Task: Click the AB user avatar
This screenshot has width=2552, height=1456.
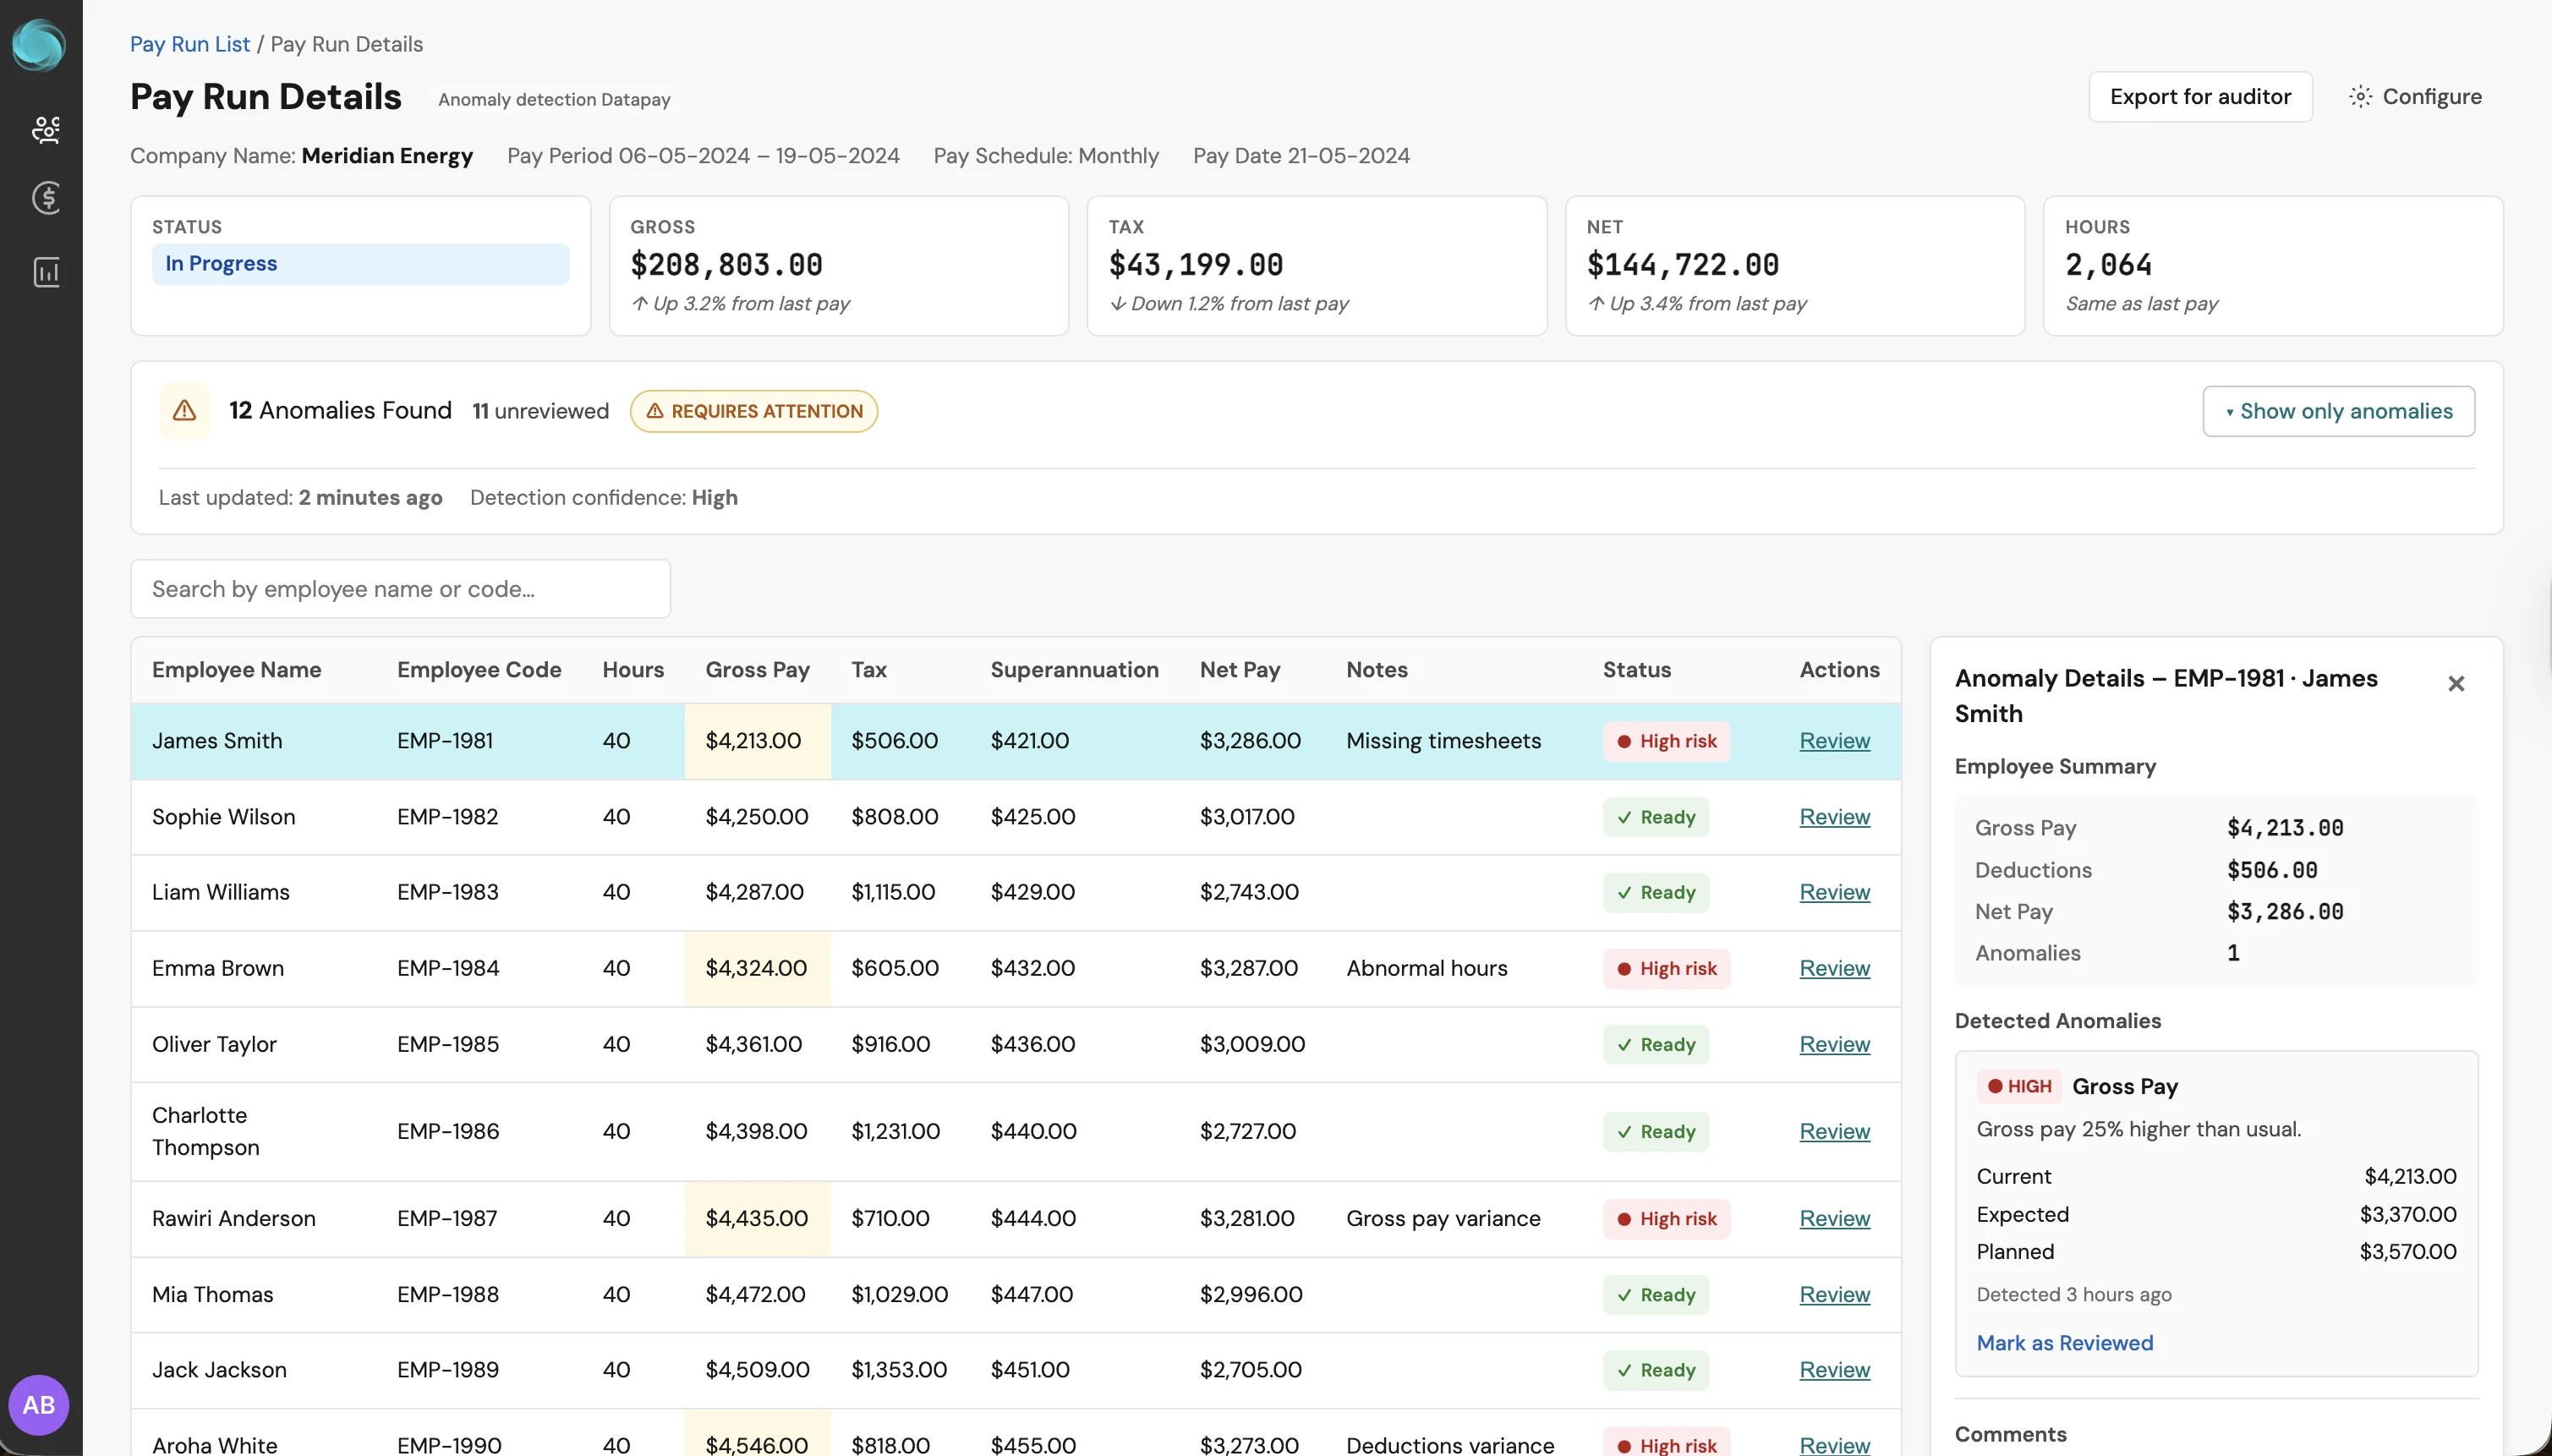Action: tap(39, 1405)
